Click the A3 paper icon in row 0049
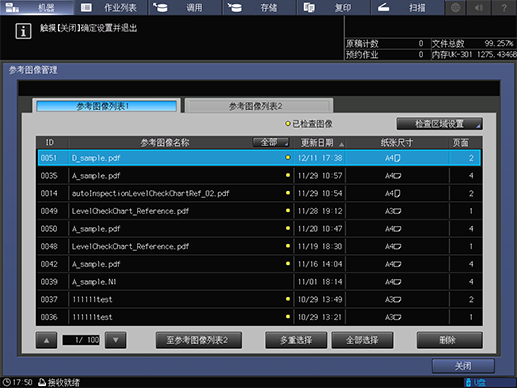The image size is (517, 388). pyautogui.click(x=397, y=211)
